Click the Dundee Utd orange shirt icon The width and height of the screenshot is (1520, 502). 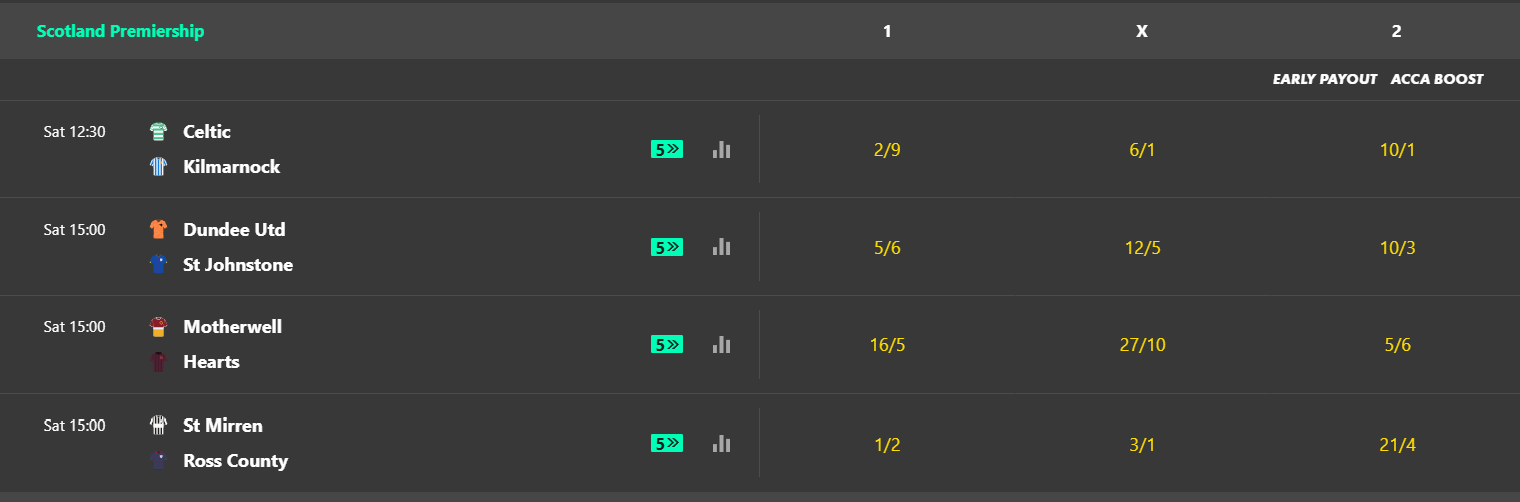[158, 229]
